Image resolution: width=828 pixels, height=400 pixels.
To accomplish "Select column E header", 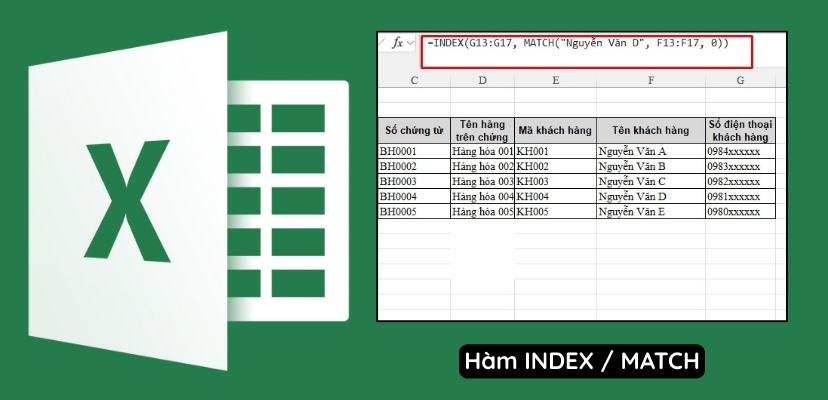I will 556,80.
